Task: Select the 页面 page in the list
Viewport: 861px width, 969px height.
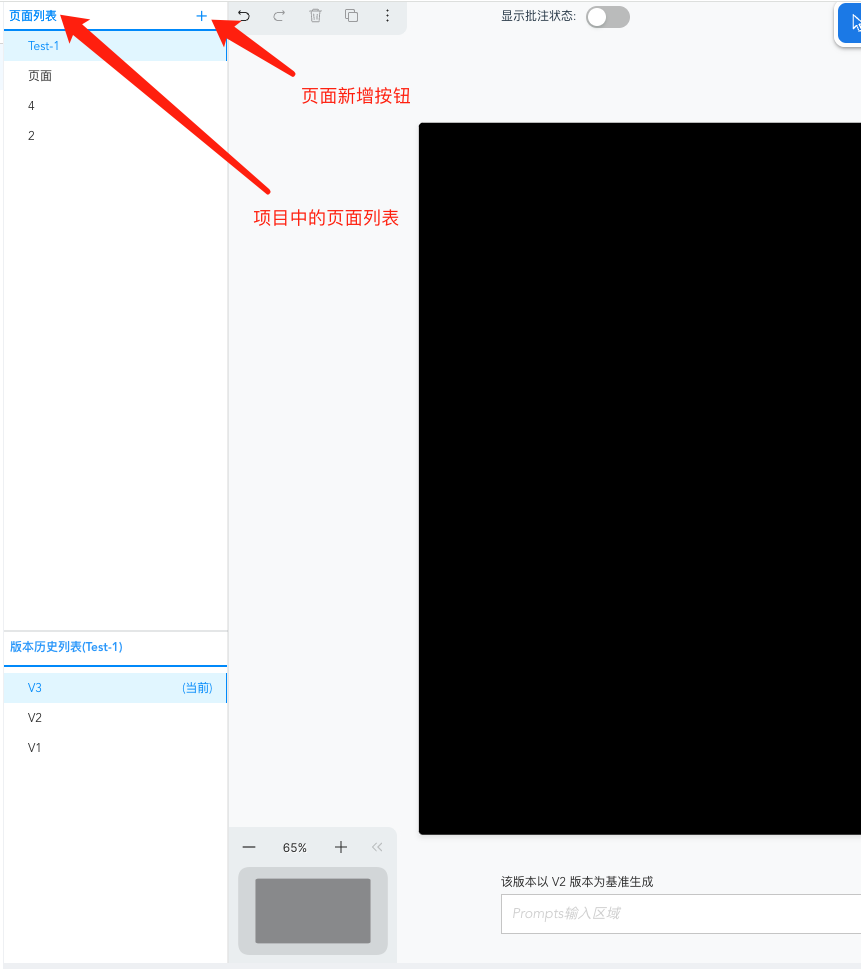Action: 40,75
